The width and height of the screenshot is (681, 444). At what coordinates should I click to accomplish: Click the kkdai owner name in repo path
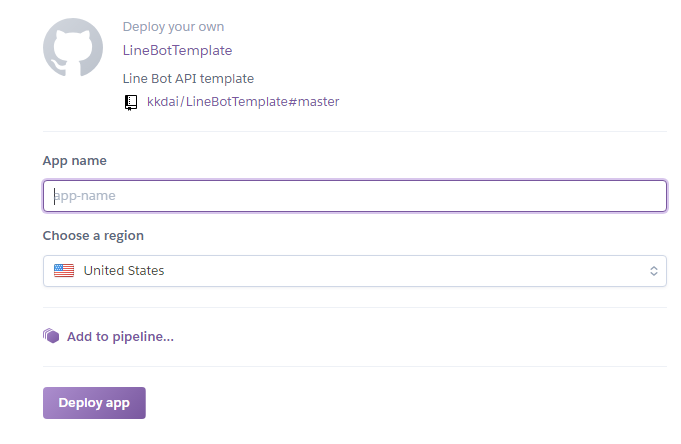[x=162, y=102]
